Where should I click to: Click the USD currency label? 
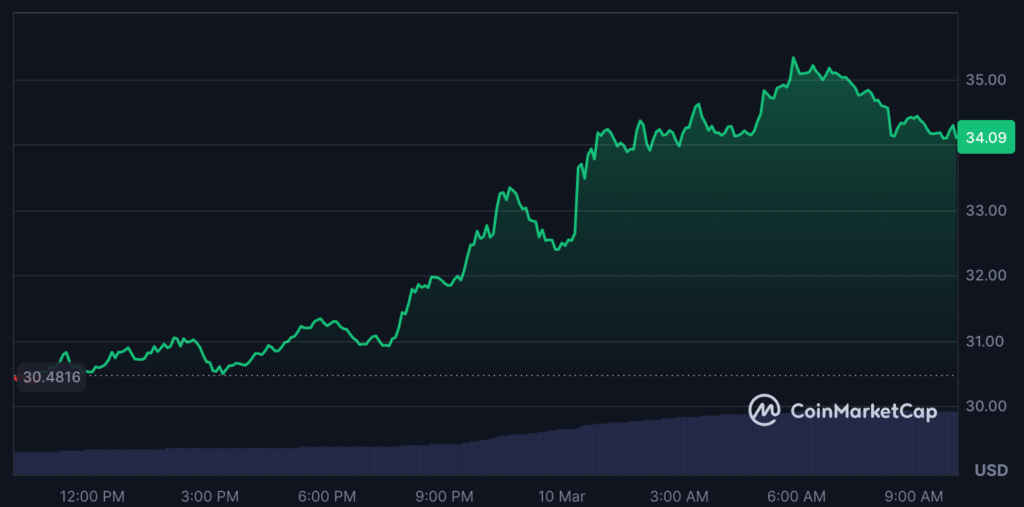[991, 470]
